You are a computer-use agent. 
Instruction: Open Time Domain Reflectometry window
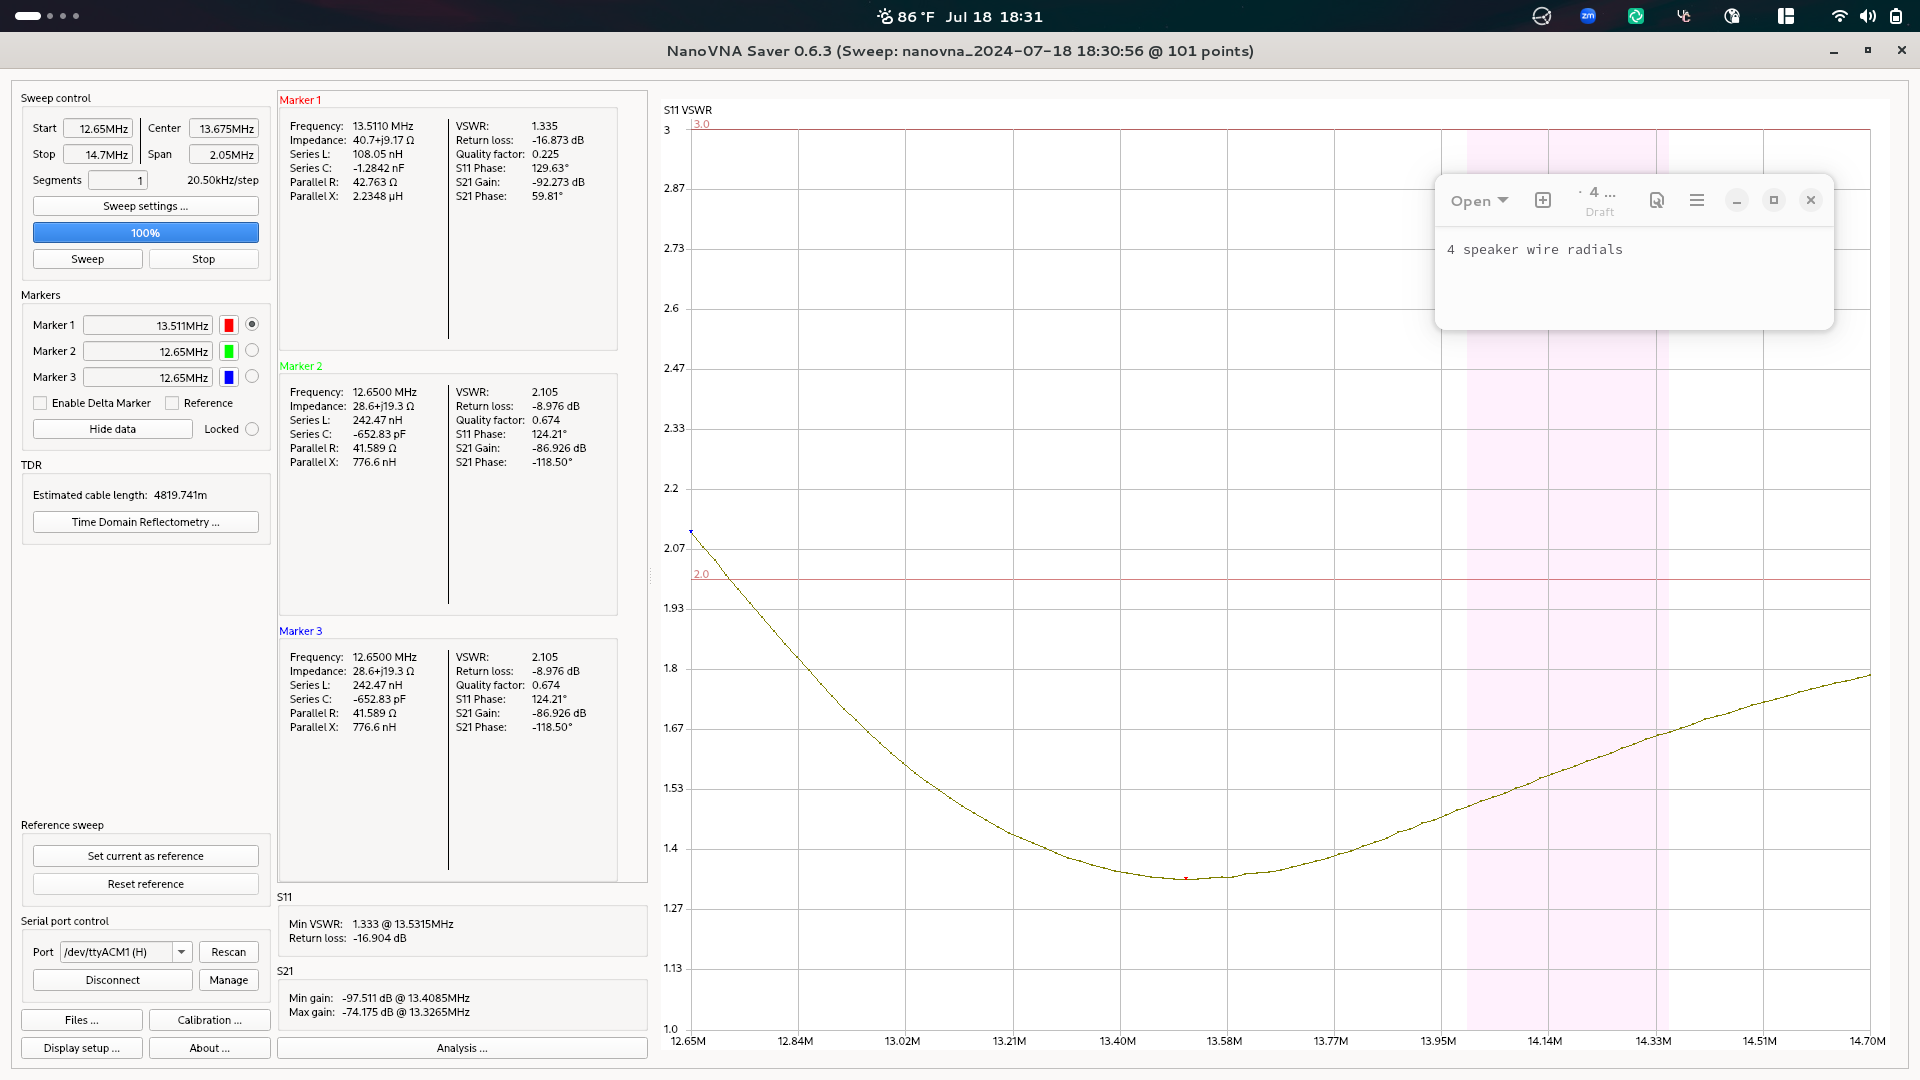(146, 522)
